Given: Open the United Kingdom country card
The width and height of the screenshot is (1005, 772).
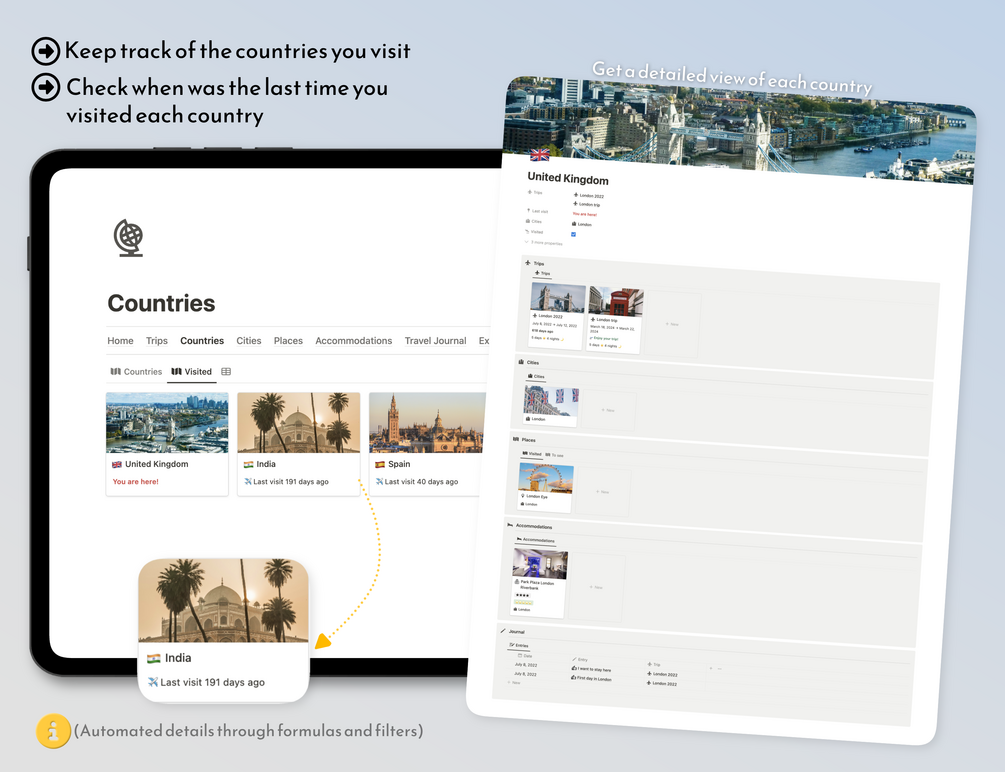Looking at the screenshot, I should (167, 444).
